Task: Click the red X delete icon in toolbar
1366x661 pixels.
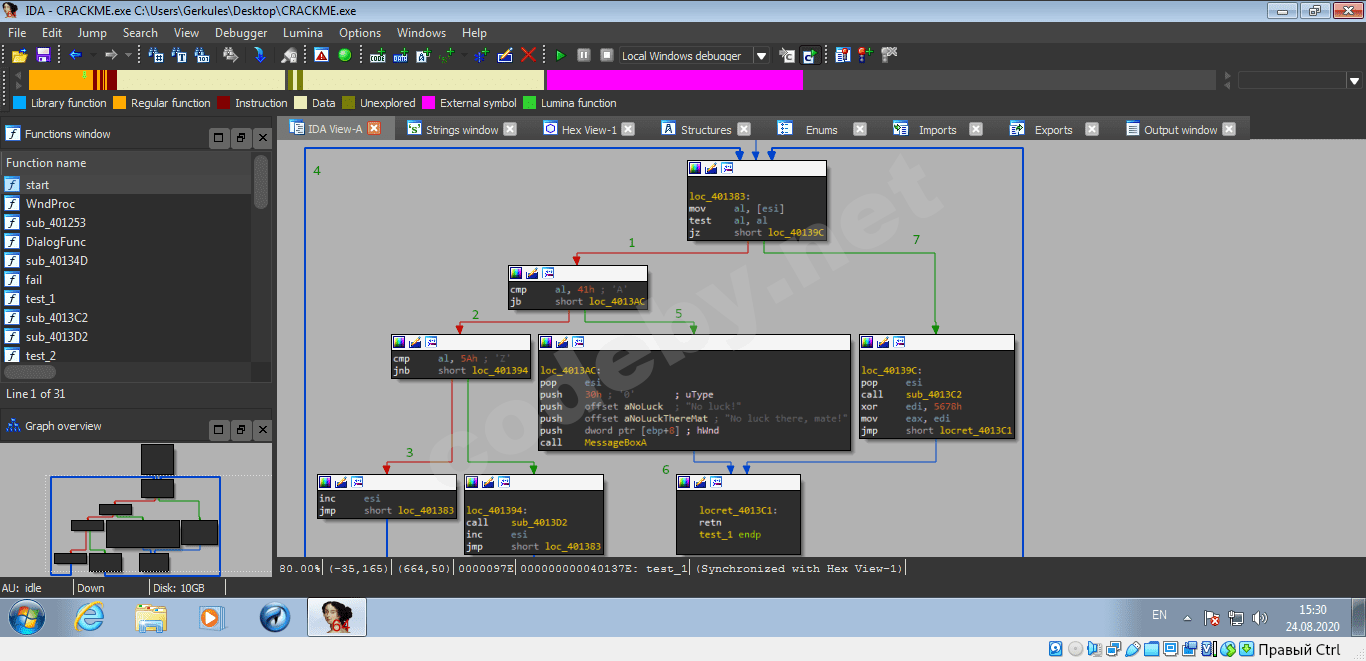Action: coord(528,56)
